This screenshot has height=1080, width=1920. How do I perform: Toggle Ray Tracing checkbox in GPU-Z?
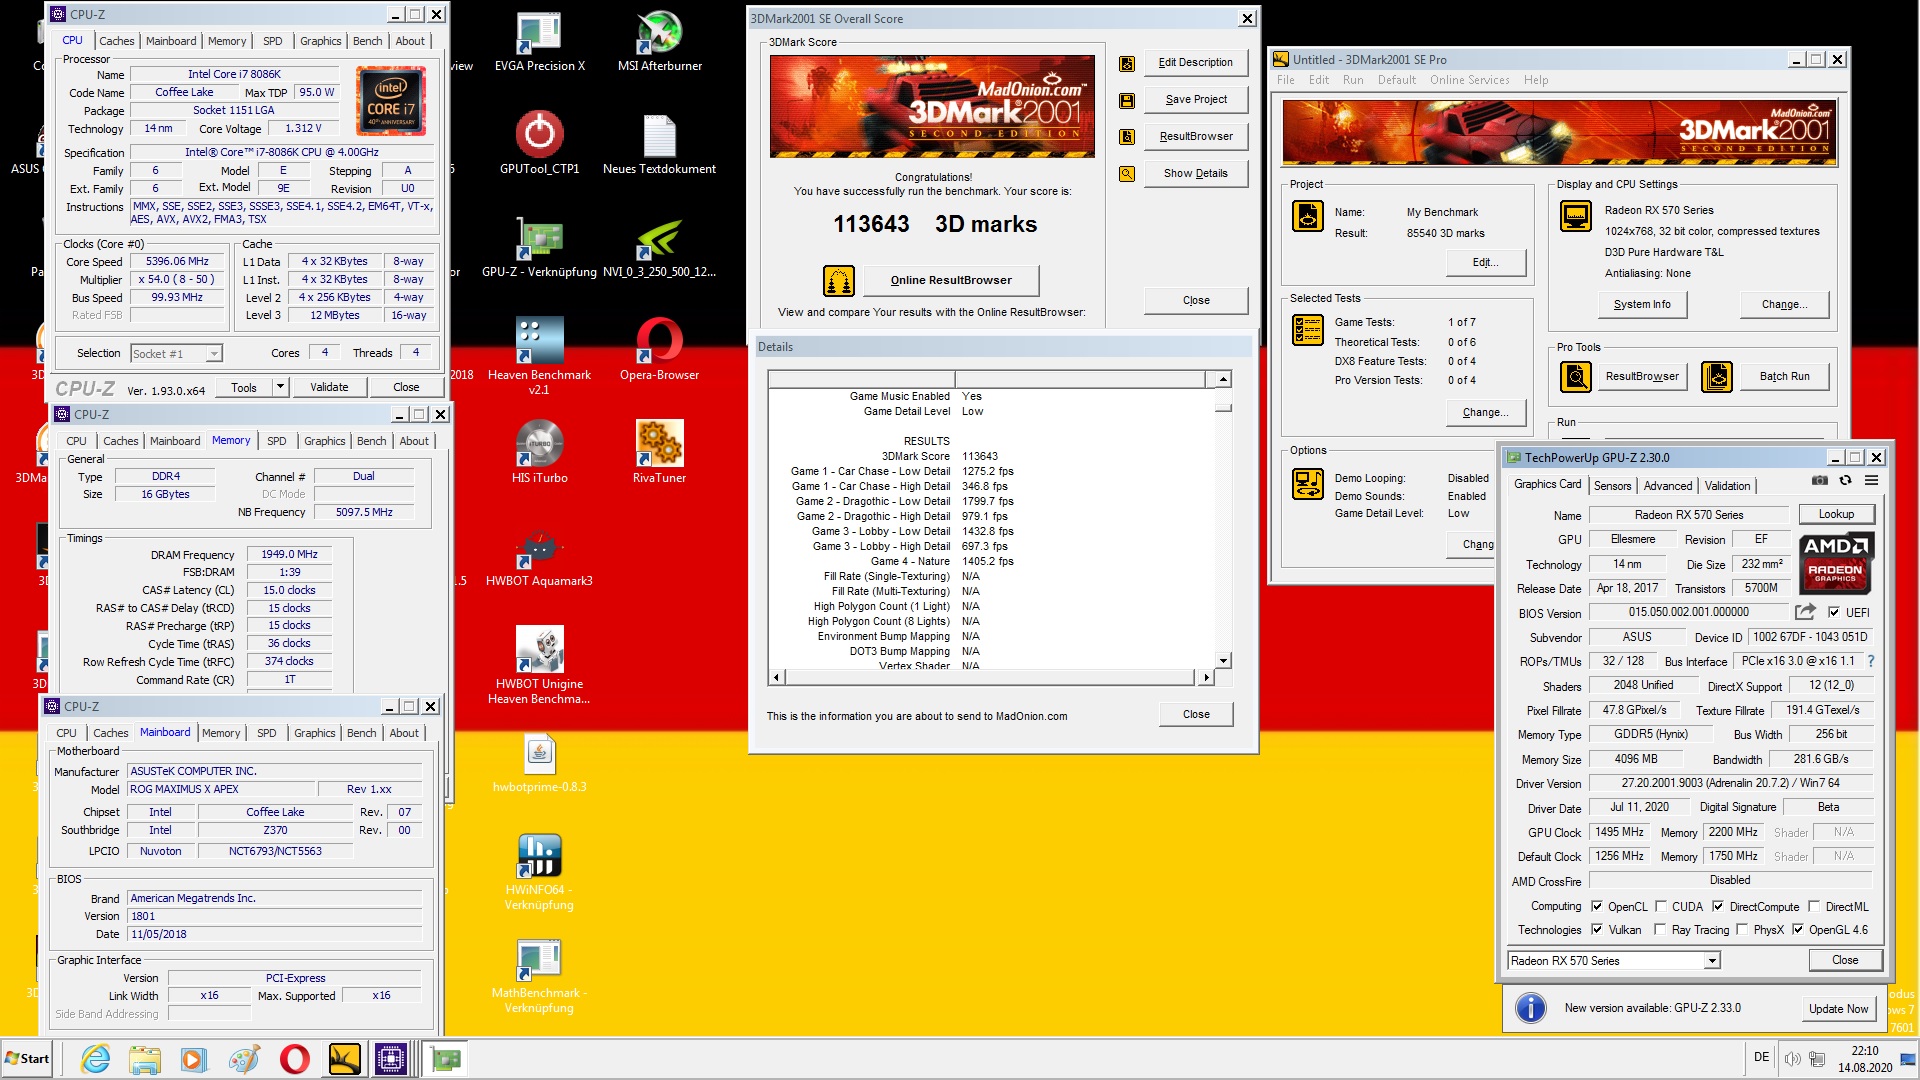click(1661, 930)
